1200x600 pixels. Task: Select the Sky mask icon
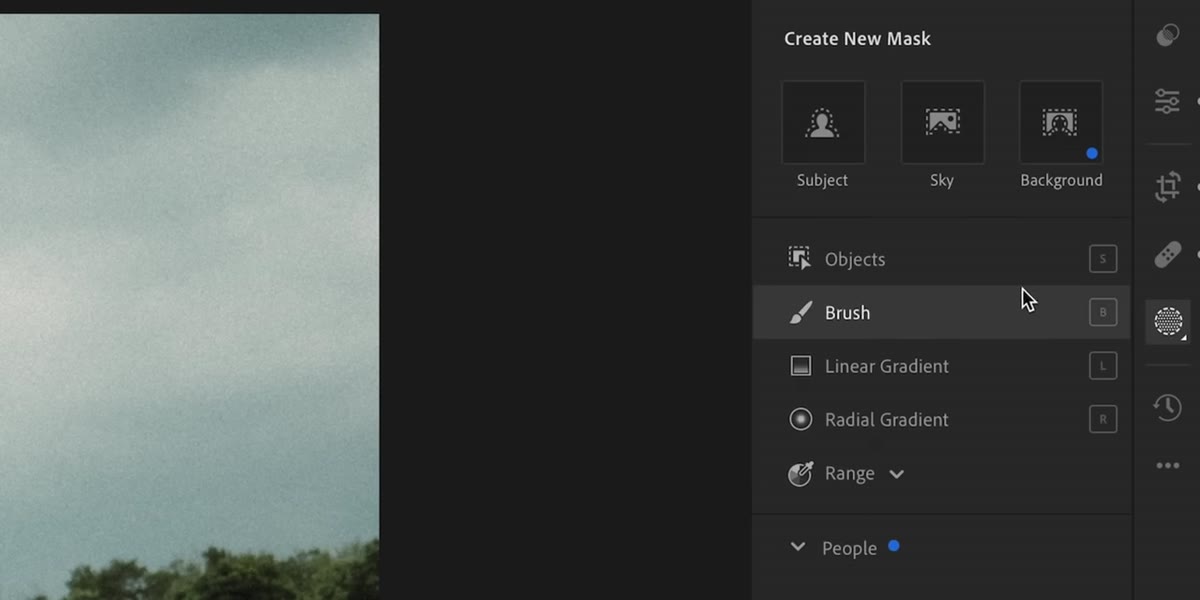942,123
